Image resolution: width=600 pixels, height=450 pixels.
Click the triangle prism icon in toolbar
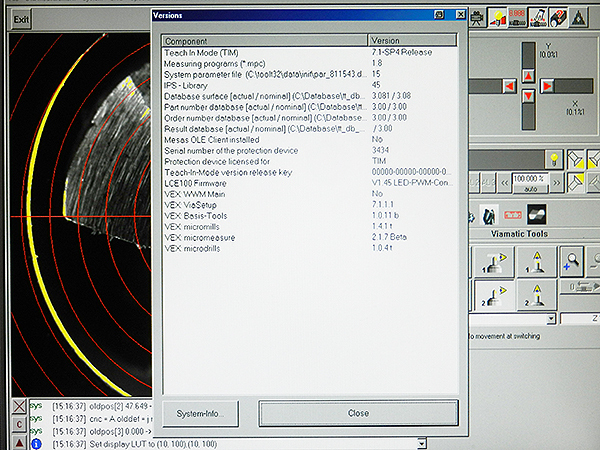(x=579, y=16)
